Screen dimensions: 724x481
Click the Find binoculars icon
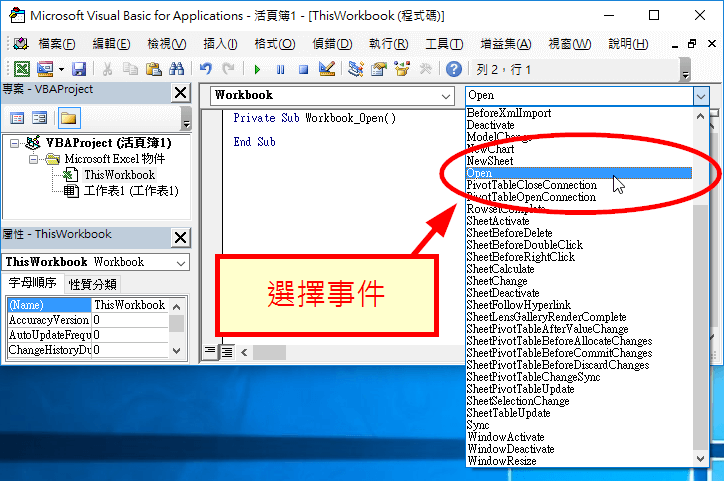pyautogui.click(x=176, y=69)
